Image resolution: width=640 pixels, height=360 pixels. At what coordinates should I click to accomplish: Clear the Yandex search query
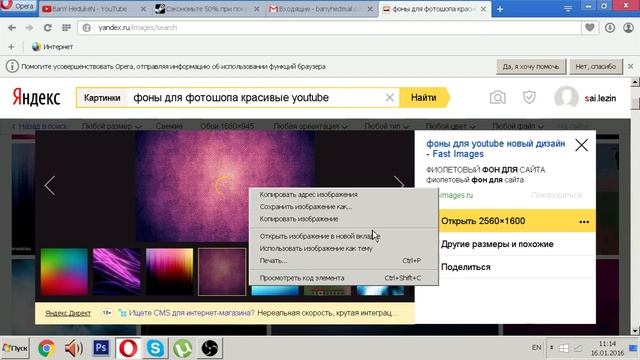[x=390, y=98]
